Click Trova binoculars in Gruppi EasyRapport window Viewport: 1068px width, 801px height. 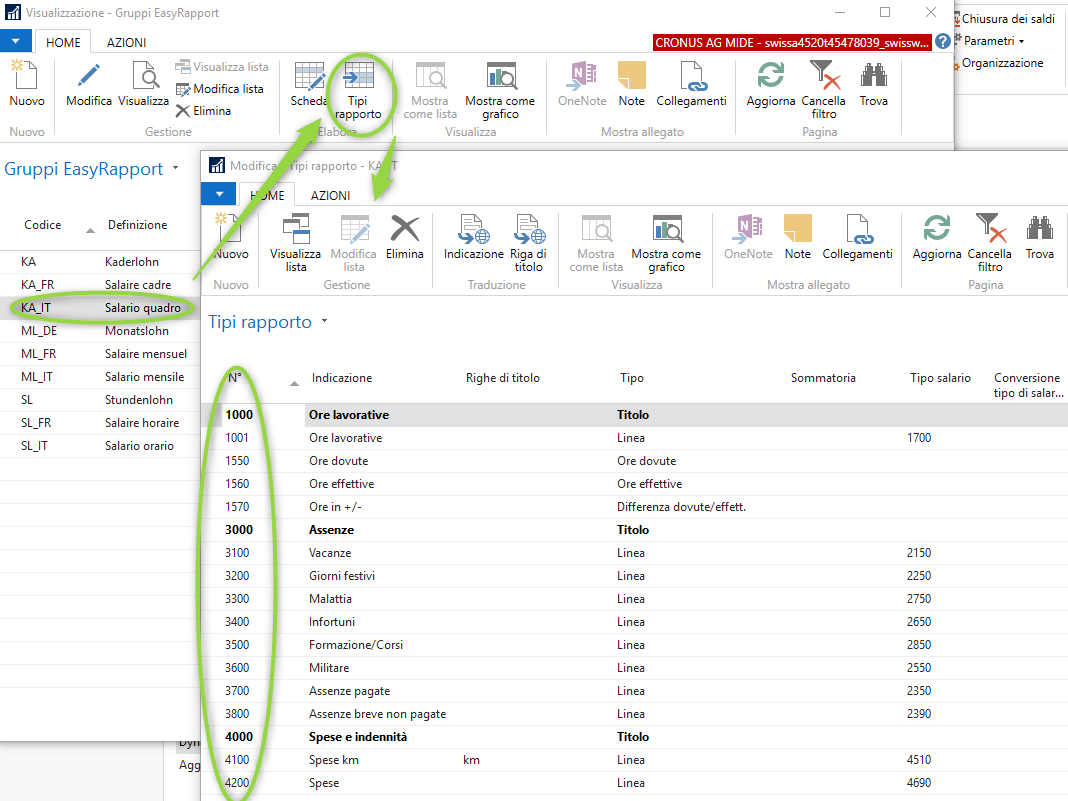(873, 77)
